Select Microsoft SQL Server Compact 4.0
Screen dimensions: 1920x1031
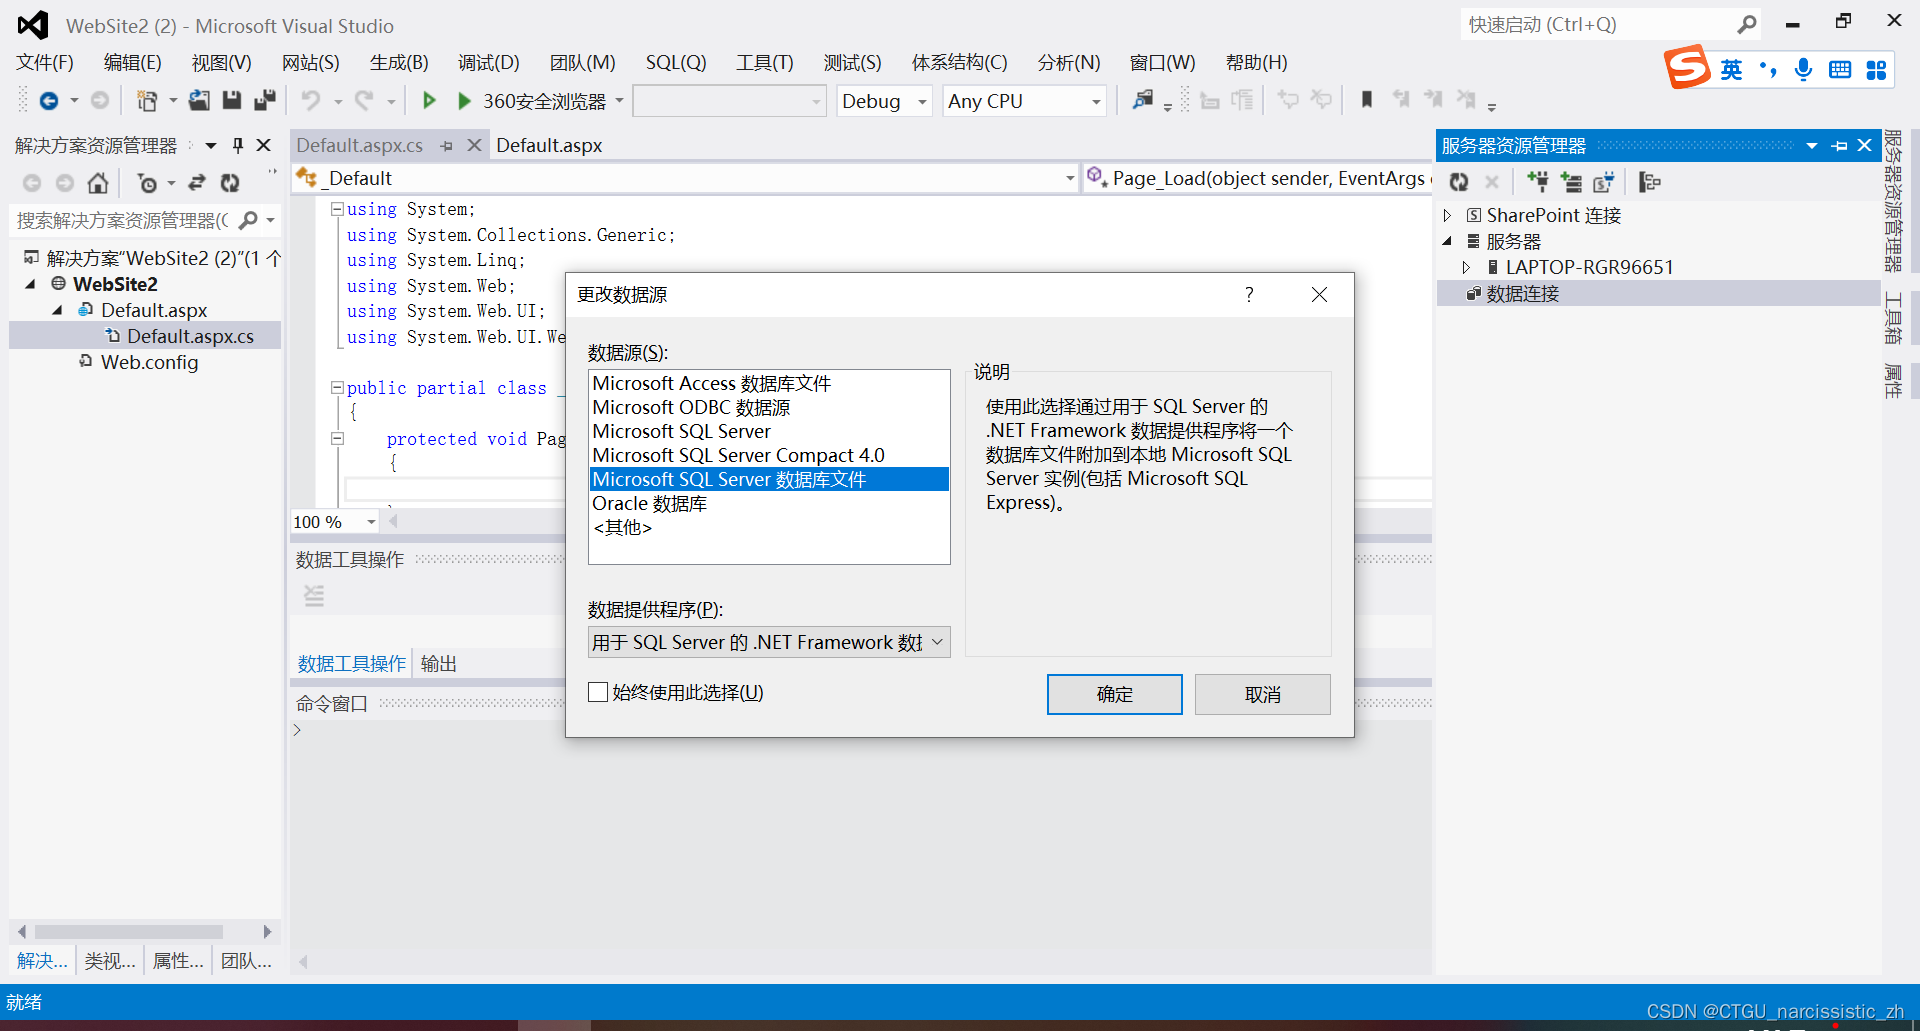pyautogui.click(x=768, y=455)
